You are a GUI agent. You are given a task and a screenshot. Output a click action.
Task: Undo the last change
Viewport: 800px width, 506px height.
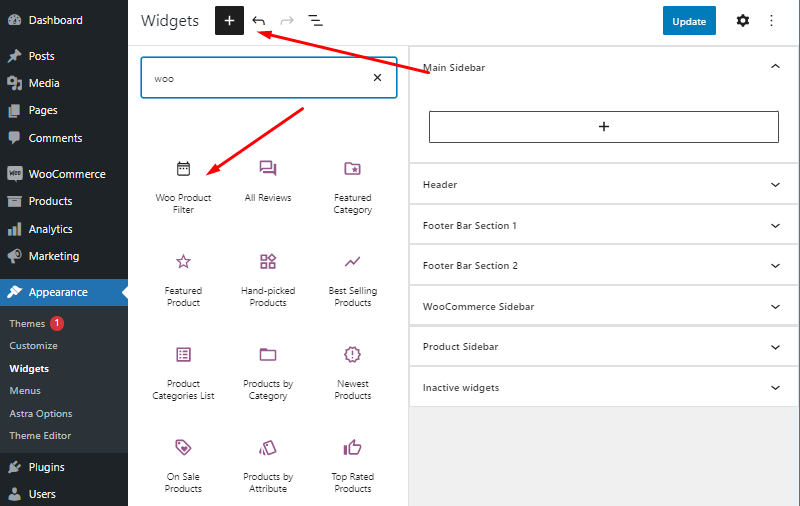[x=259, y=20]
